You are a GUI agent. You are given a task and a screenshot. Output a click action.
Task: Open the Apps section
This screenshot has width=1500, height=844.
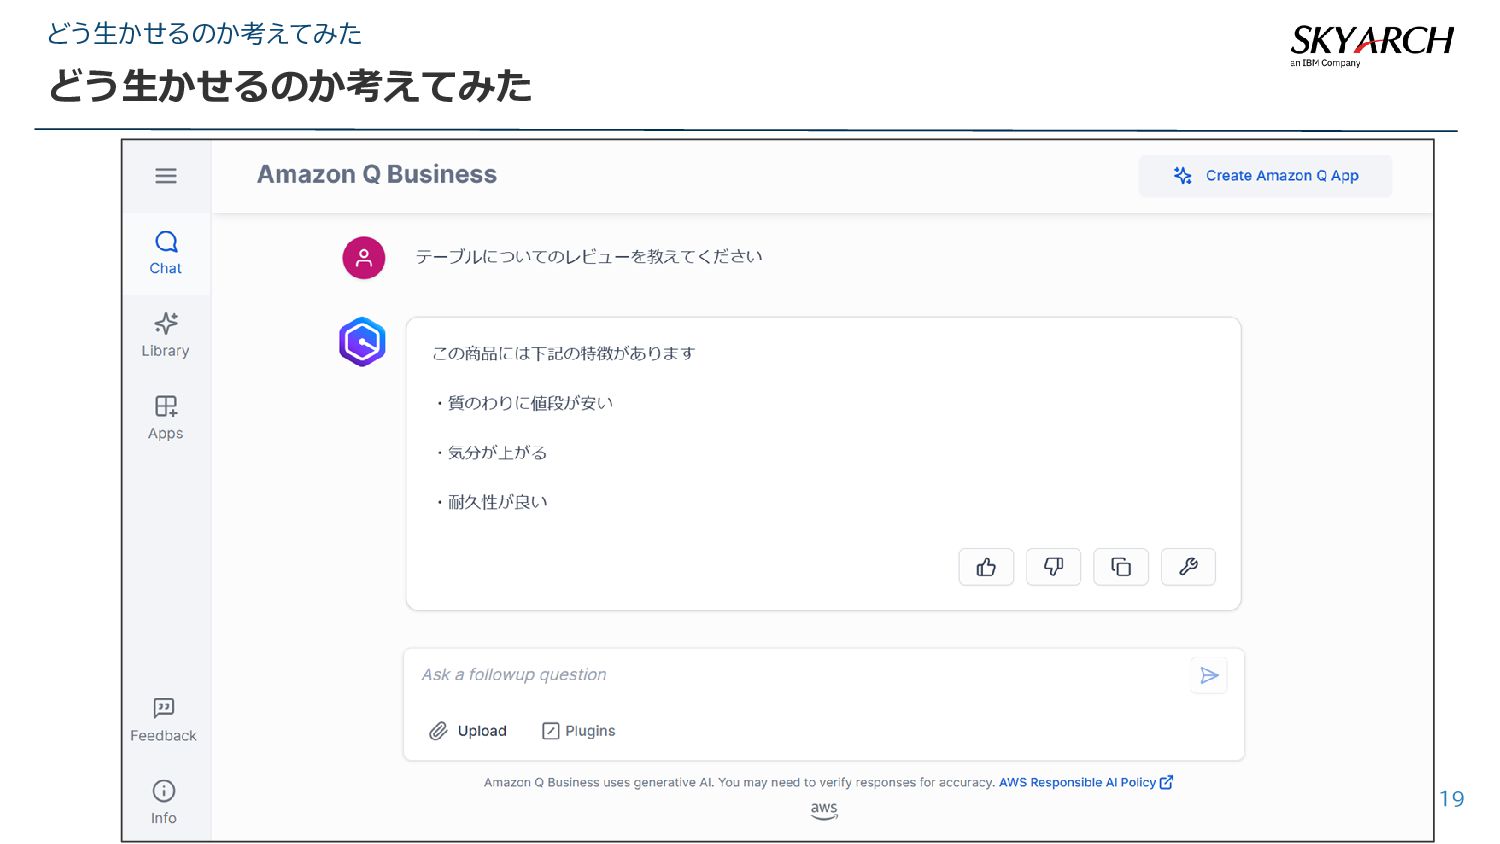click(166, 417)
